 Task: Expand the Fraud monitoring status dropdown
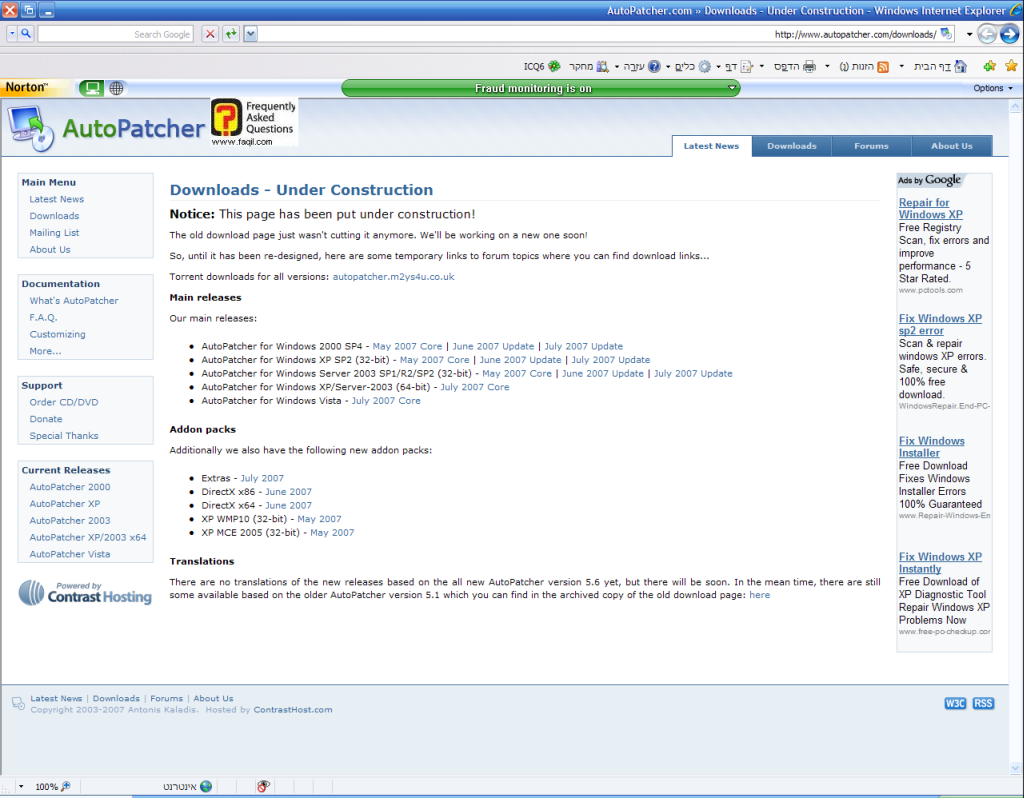click(732, 88)
